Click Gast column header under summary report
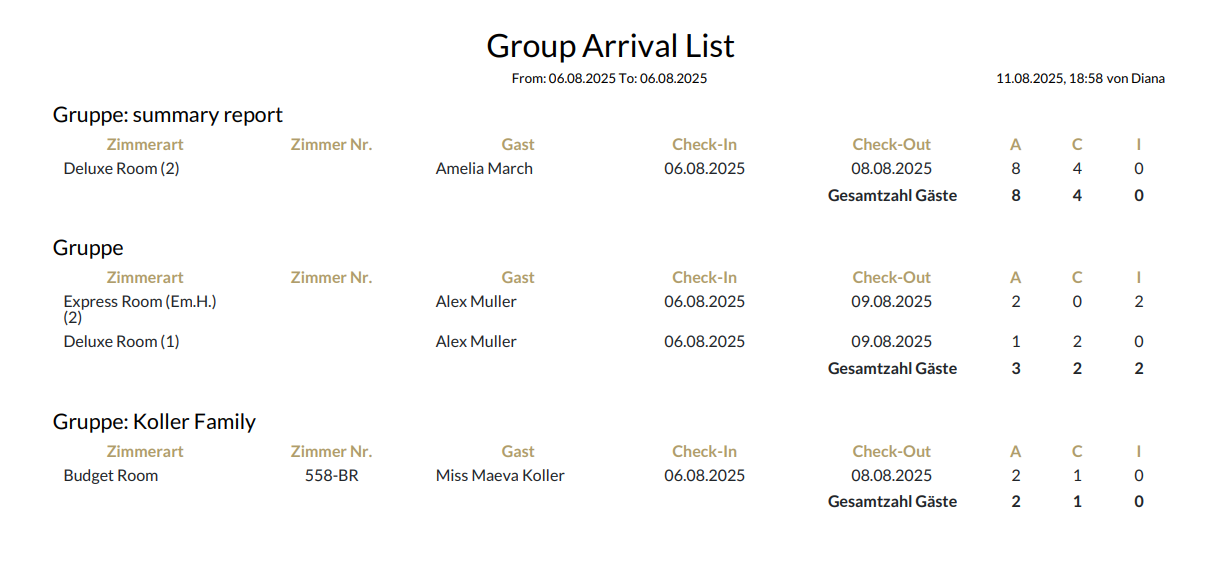Screen dimensions: 1224x574 518,145
